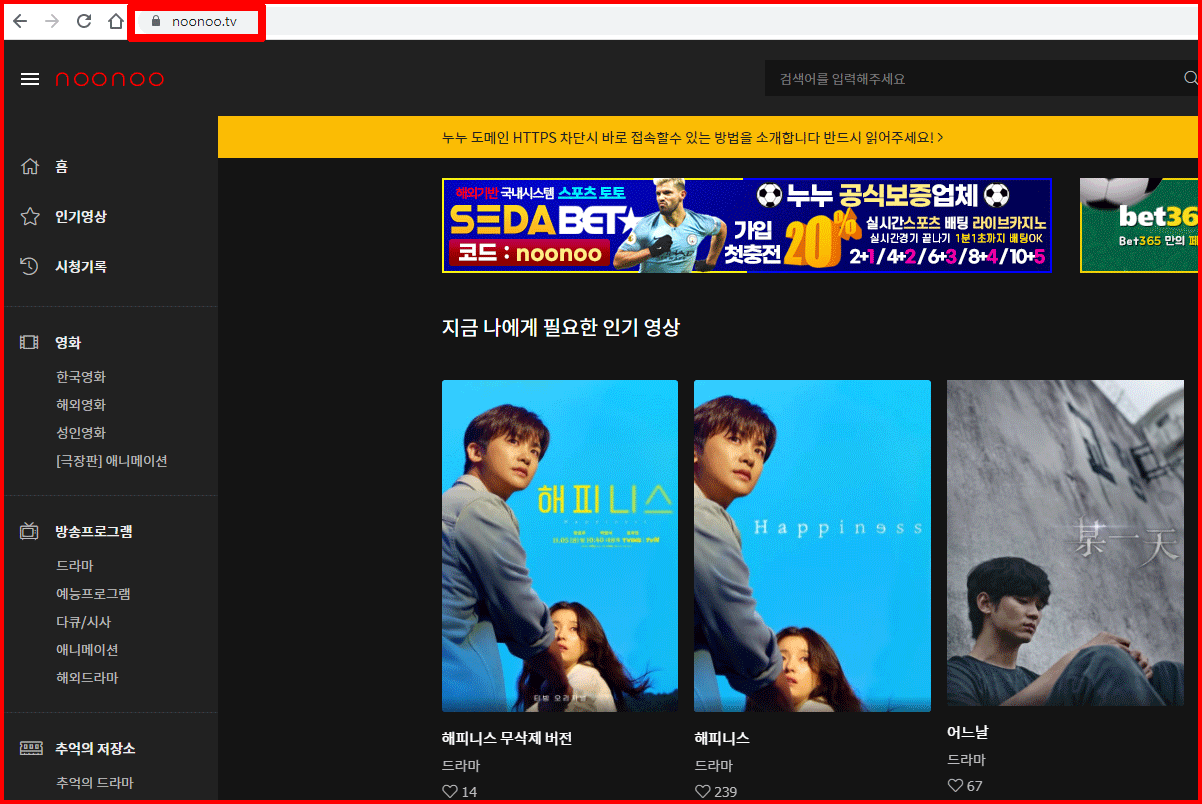The width and height of the screenshot is (1202, 804).
Task: Open the 어느날 poster
Action: (x=1065, y=543)
